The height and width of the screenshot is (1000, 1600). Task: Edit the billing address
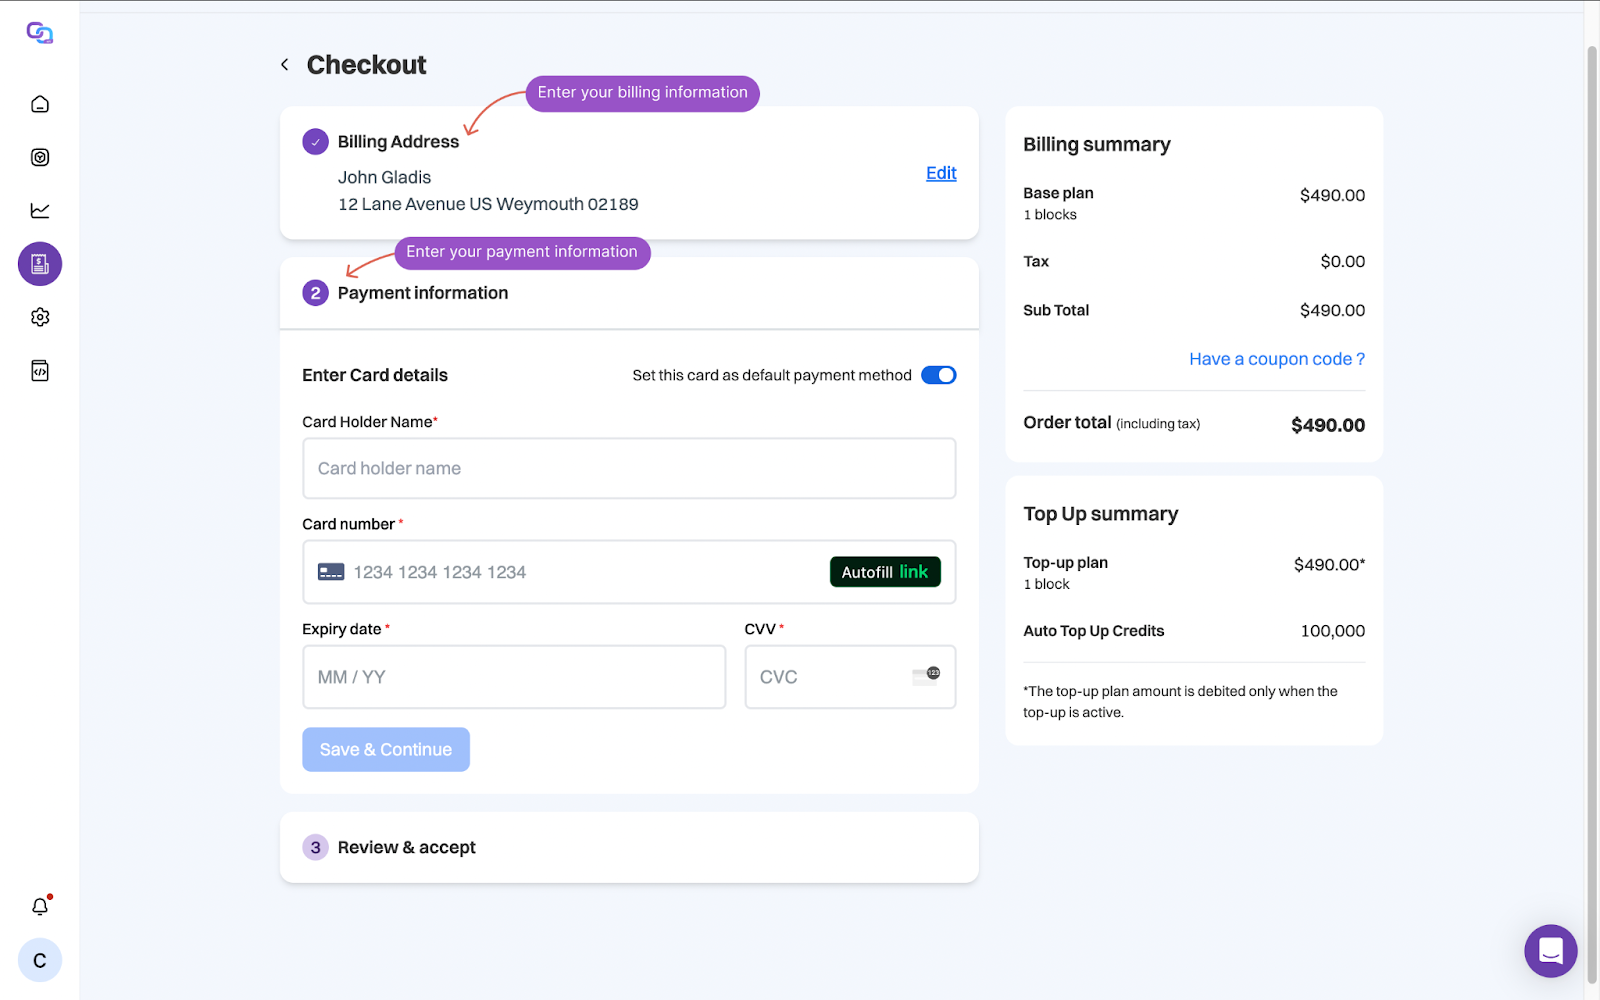pos(940,173)
